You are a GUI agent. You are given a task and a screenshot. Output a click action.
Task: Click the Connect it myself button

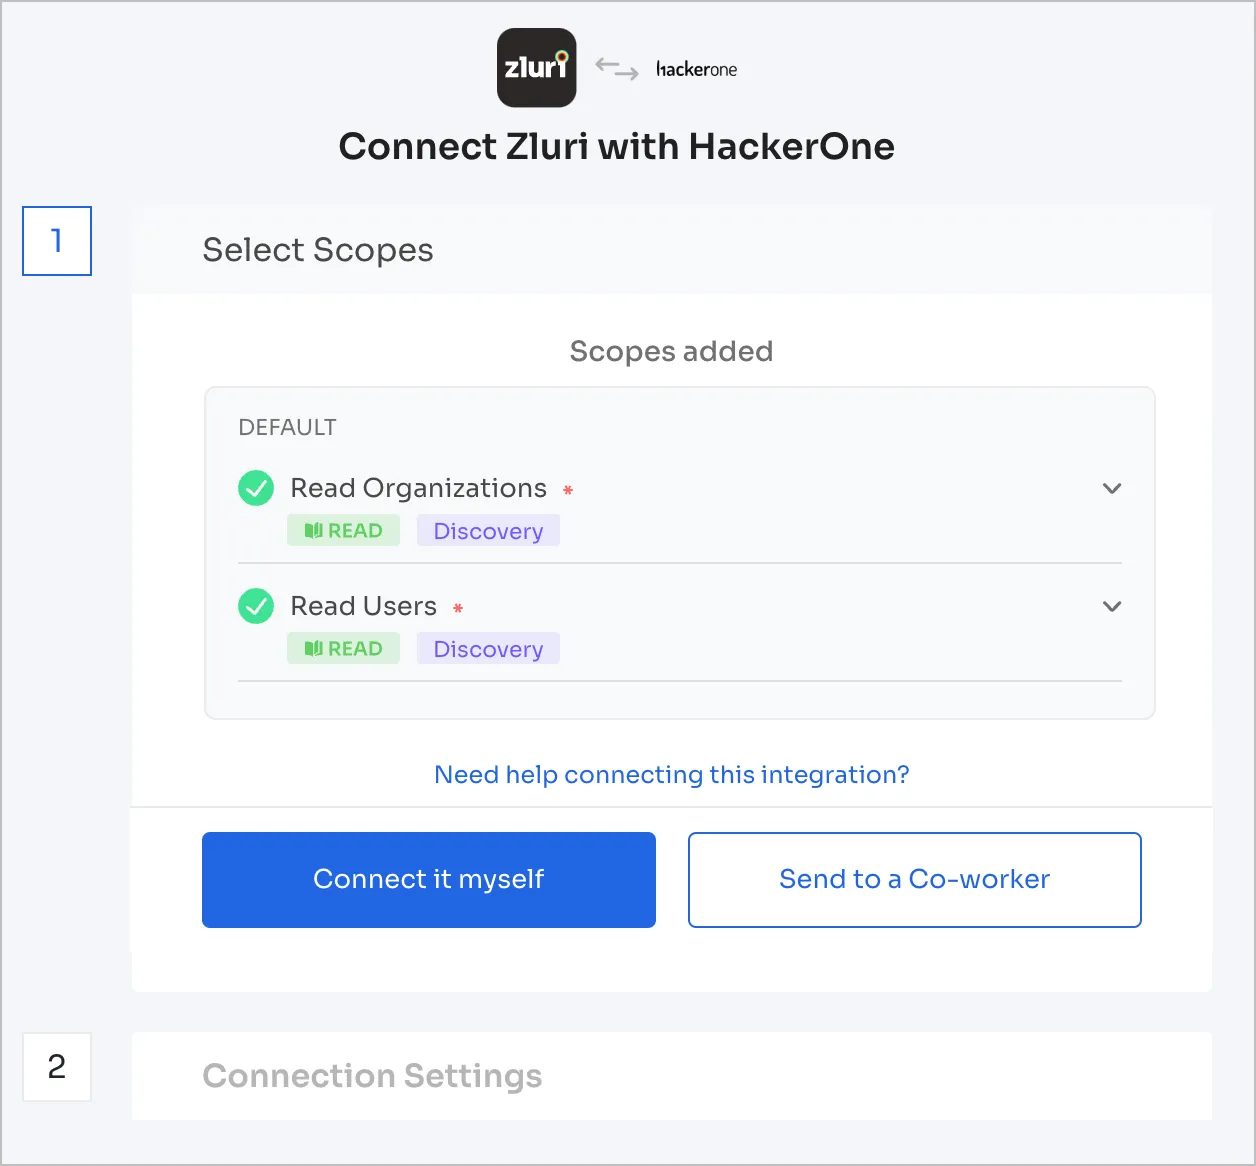click(x=429, y=880)
